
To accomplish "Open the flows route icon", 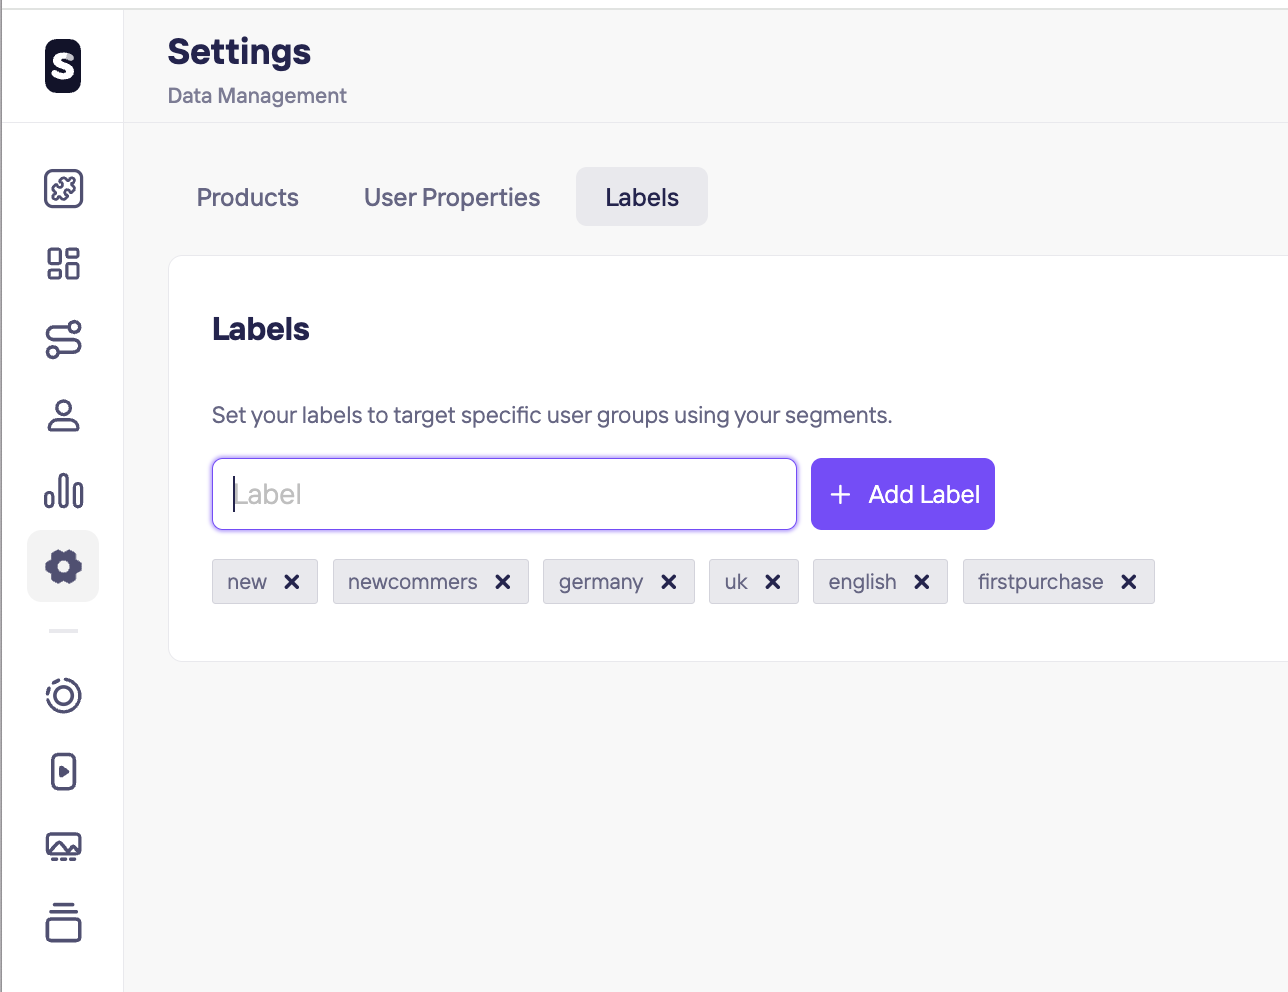I will 63,339.
